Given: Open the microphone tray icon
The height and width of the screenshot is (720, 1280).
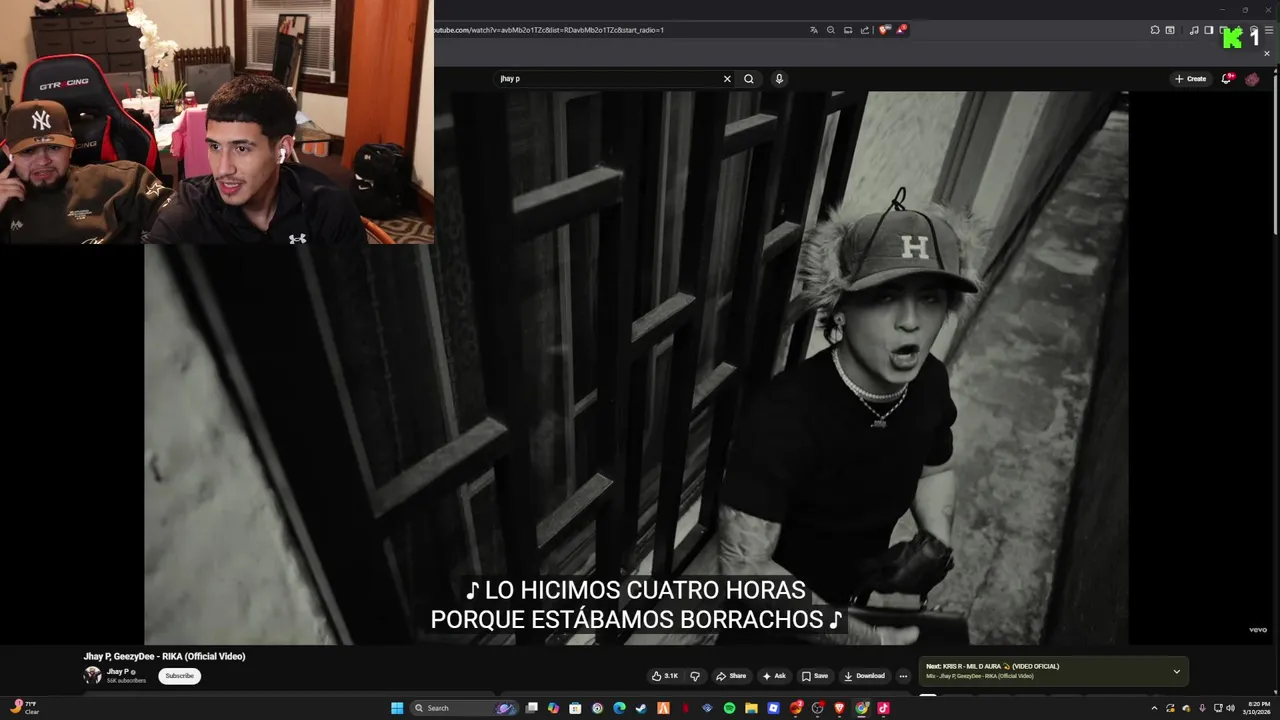Looking at the screenshot, I should click(x=1202, y=708).
